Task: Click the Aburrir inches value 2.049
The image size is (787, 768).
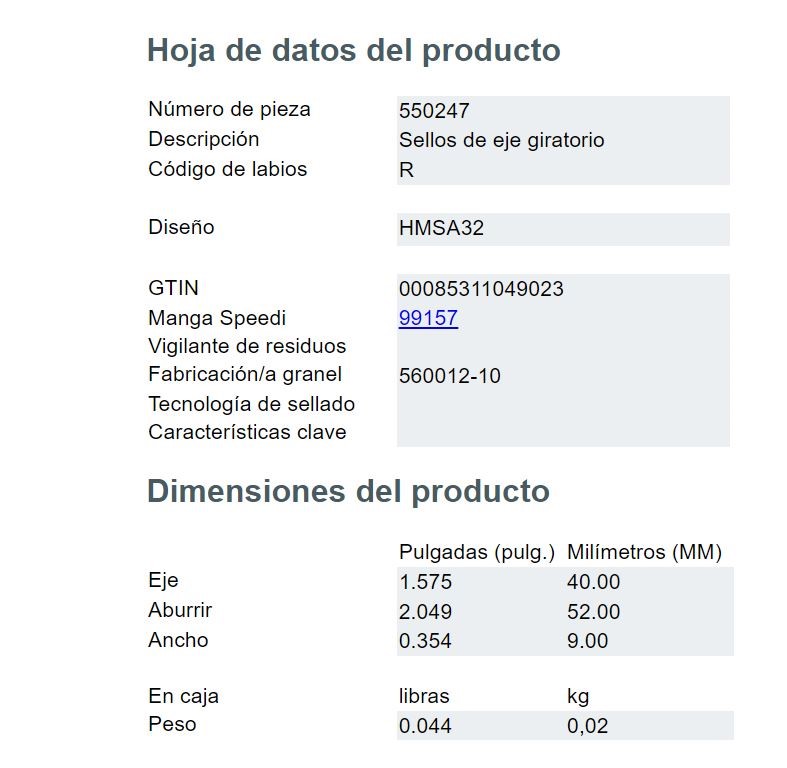Action: (x=426, y=611)
